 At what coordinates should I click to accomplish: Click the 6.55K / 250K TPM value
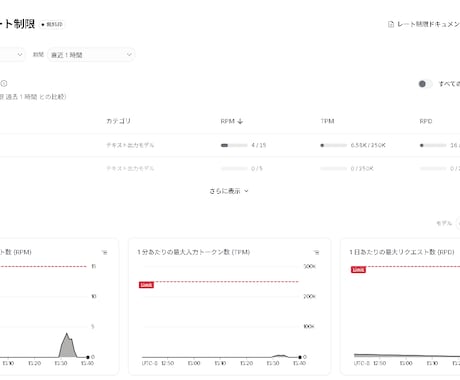(x=368, y=145)
